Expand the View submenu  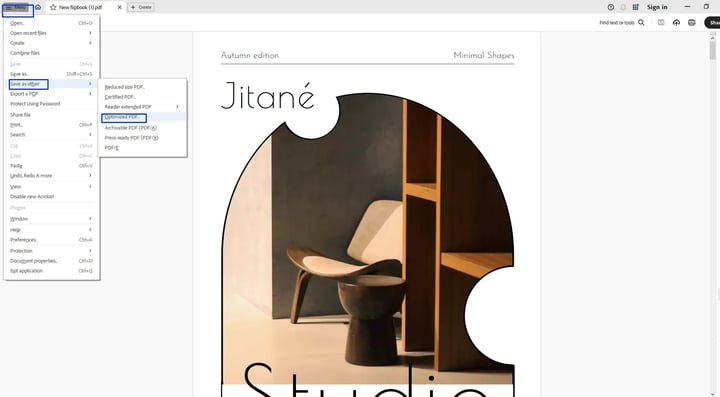click(x=51, y=187)
